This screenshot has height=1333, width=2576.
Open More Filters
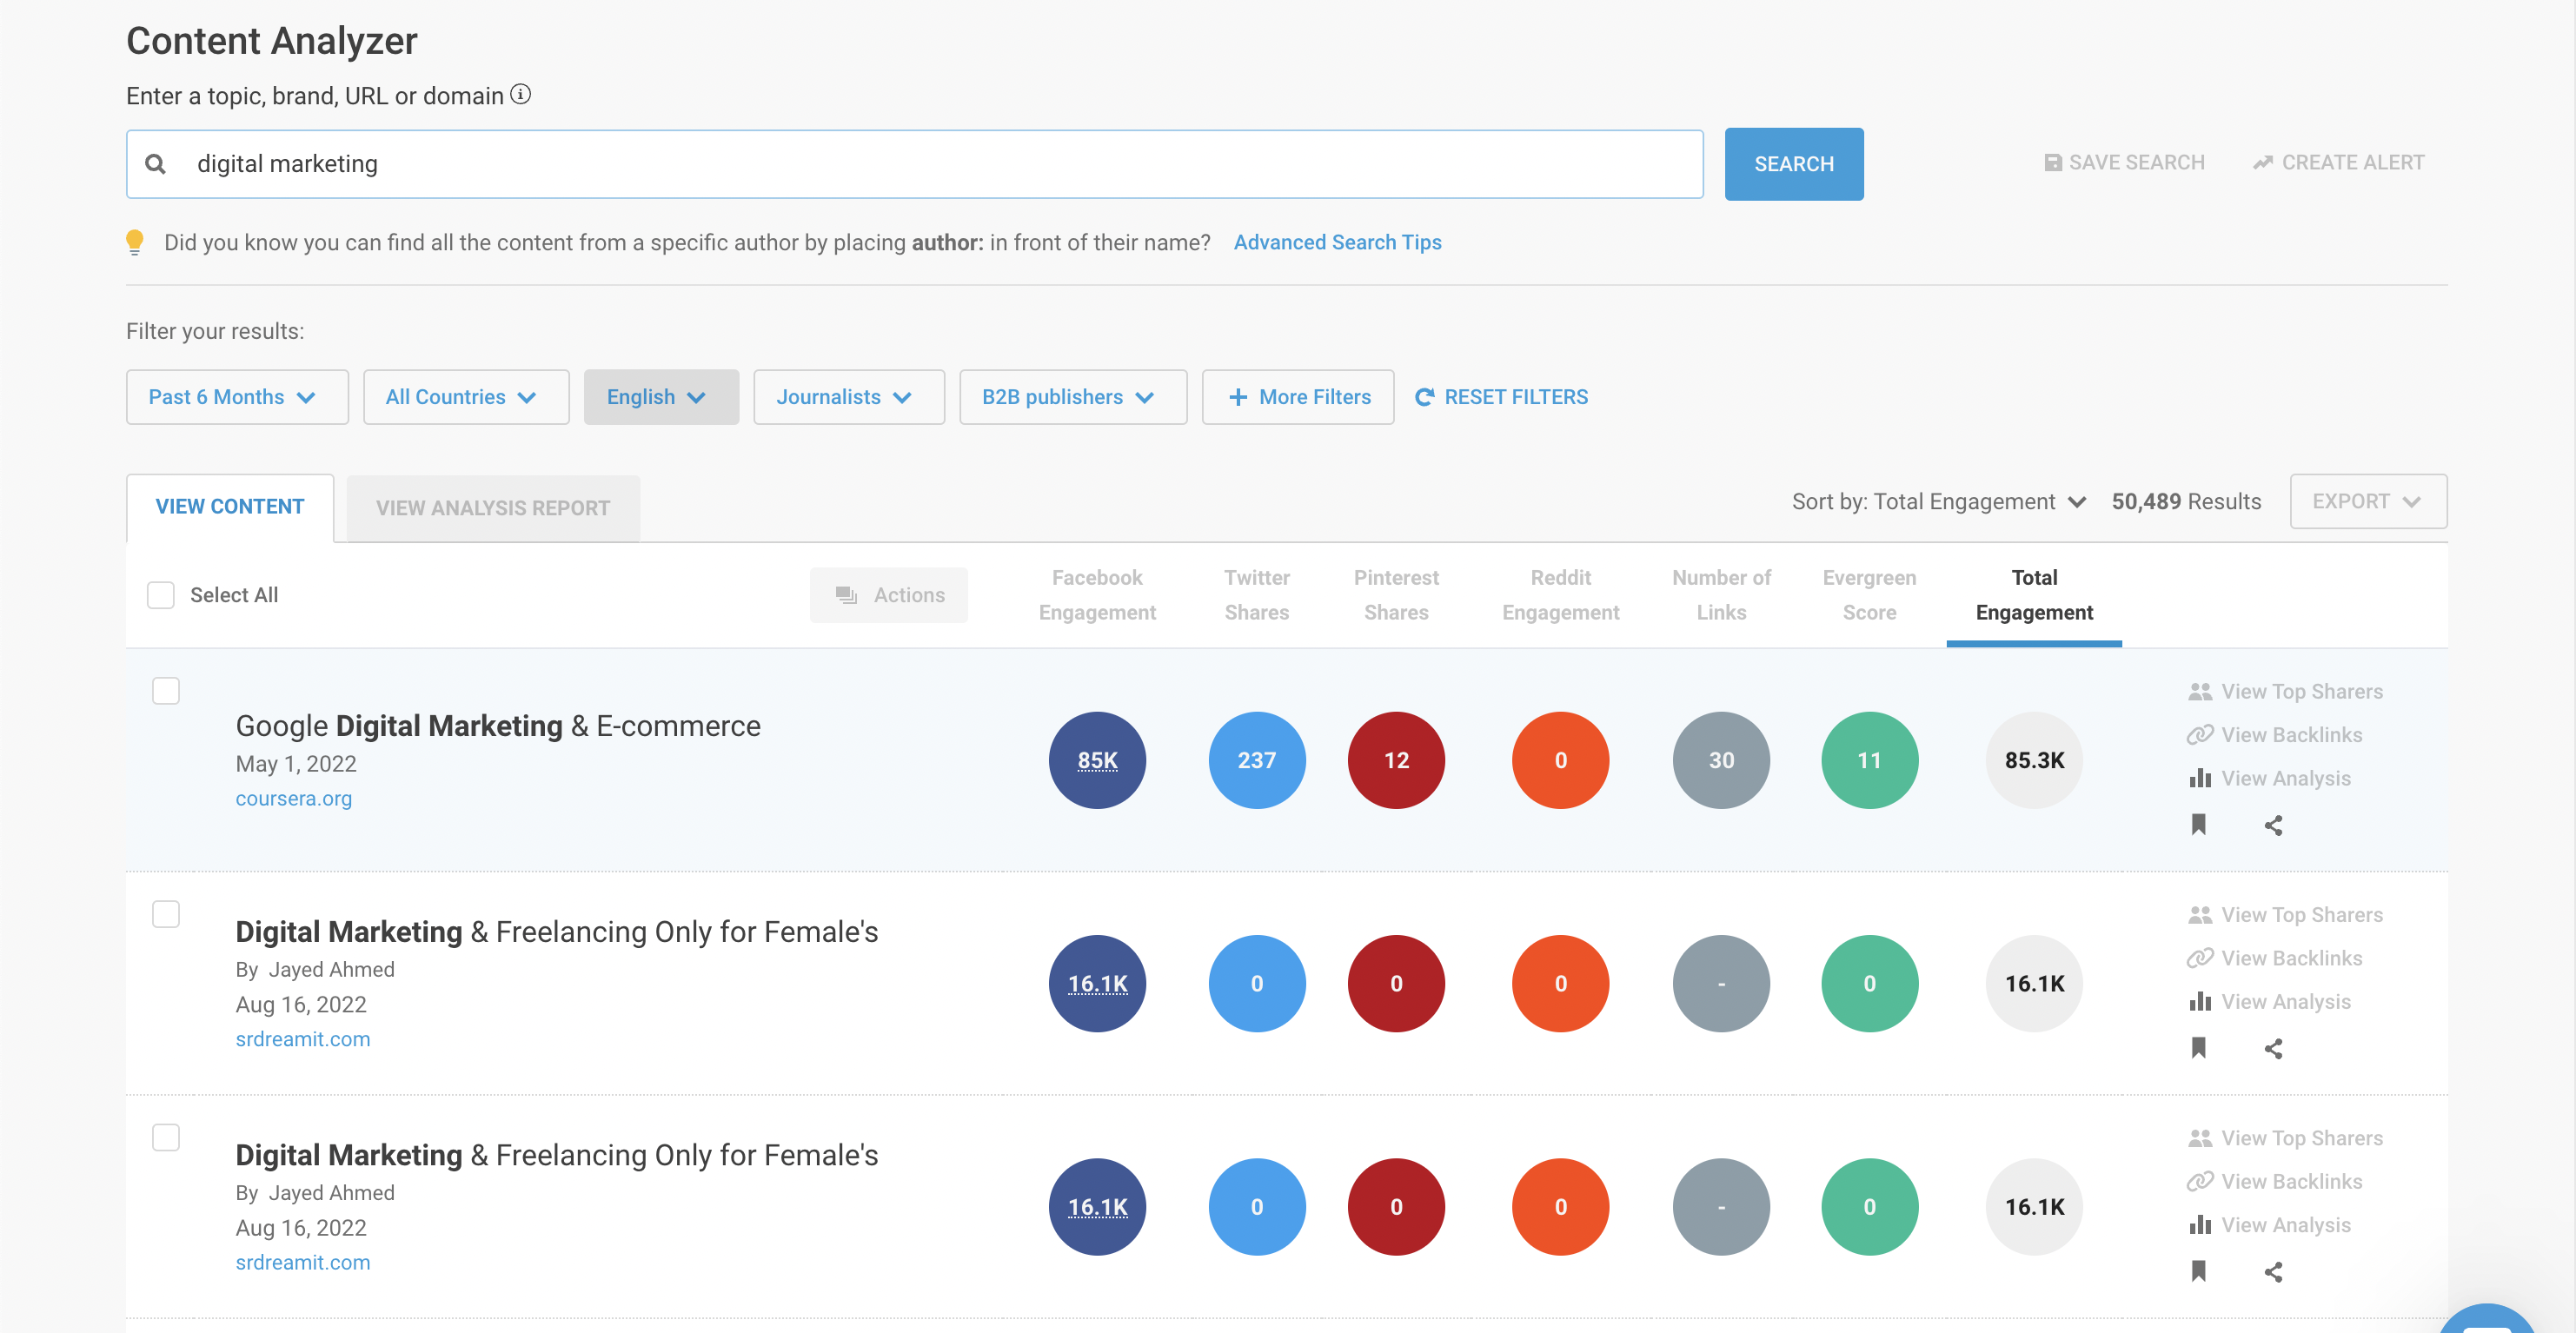[1297, 397]
